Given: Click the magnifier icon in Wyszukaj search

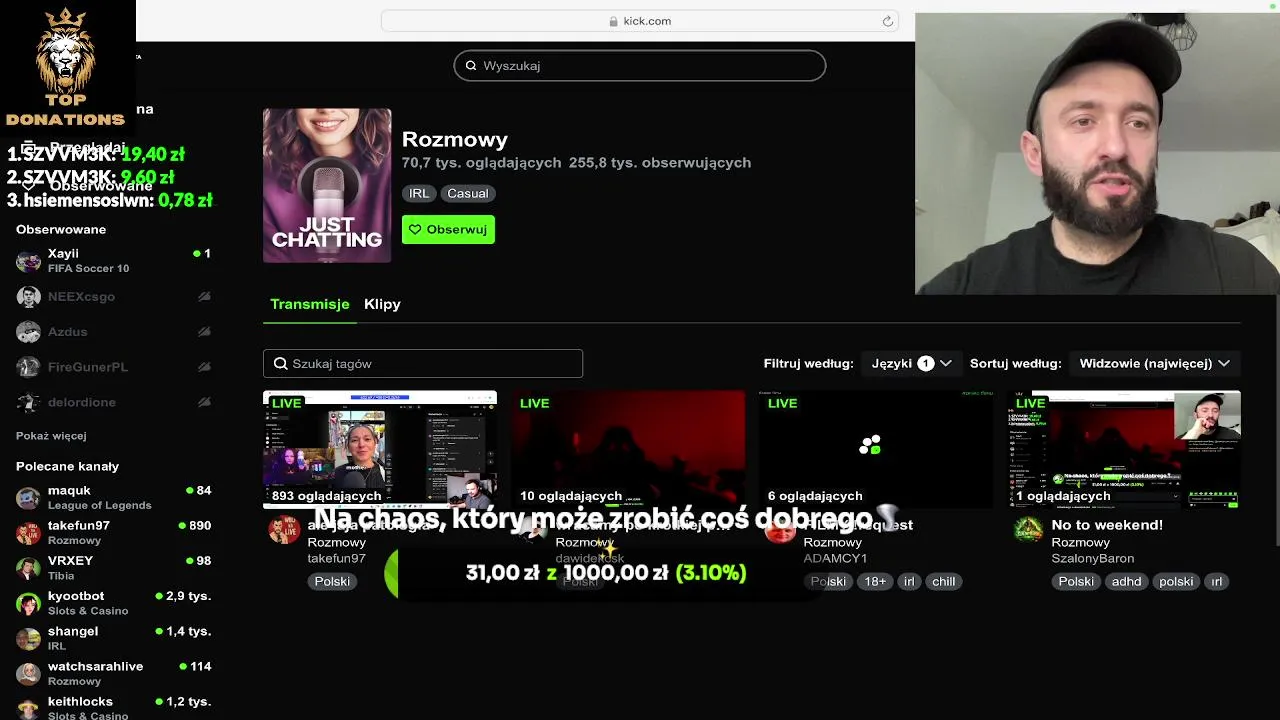Looking at the screenshot, I should point(471,66).
